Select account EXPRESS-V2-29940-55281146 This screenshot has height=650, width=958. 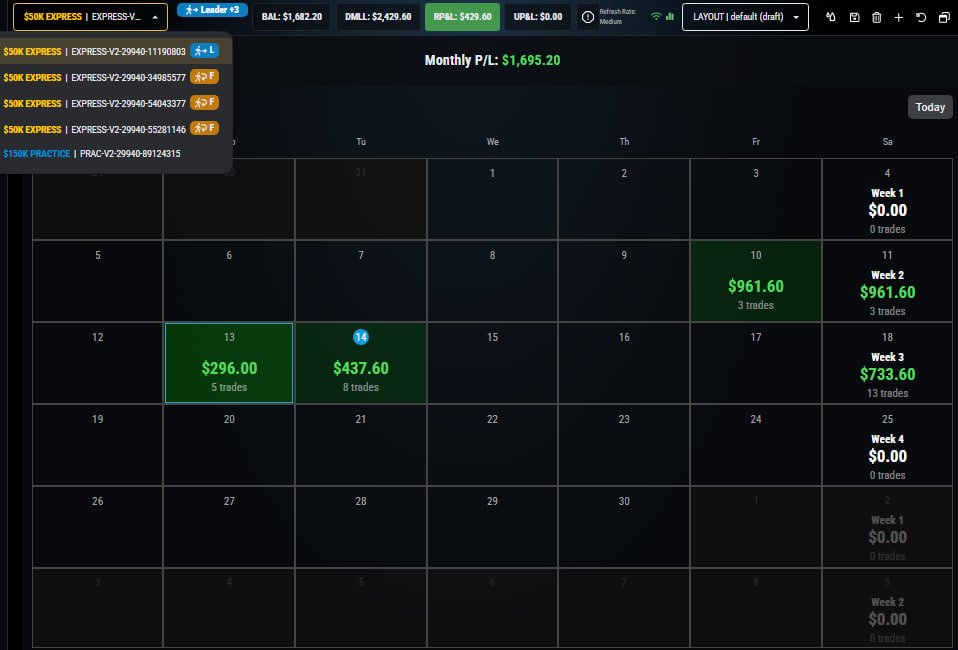click(115, 129)
